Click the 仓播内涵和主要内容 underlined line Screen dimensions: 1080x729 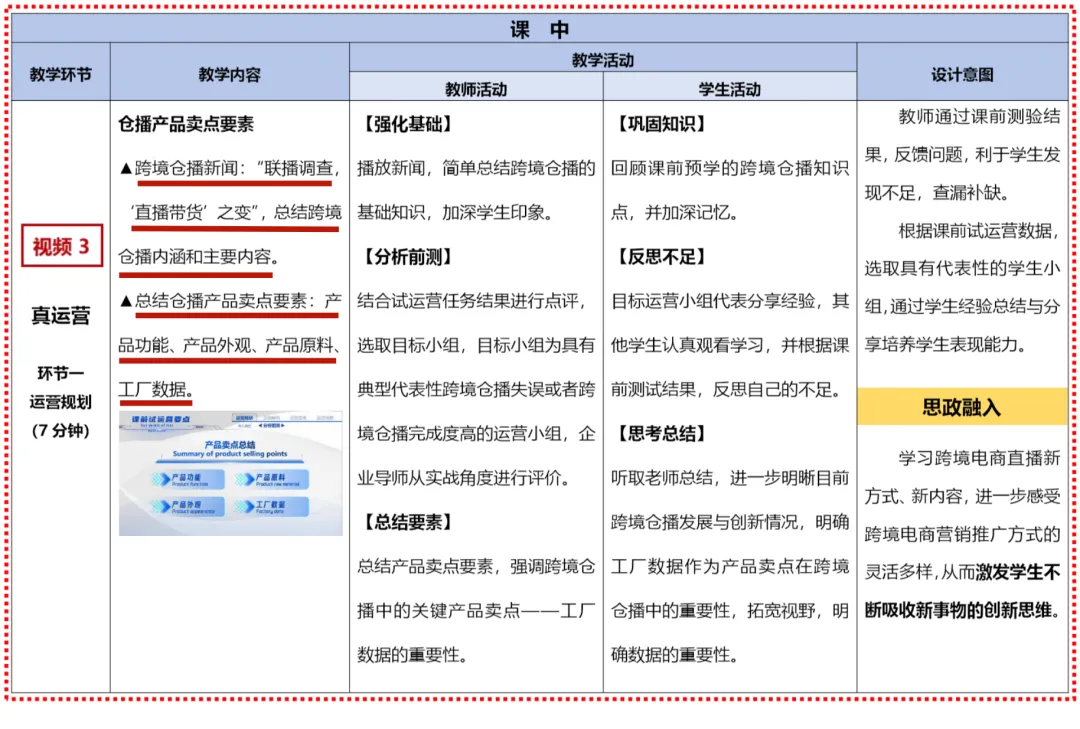click(x=198, y=256)
